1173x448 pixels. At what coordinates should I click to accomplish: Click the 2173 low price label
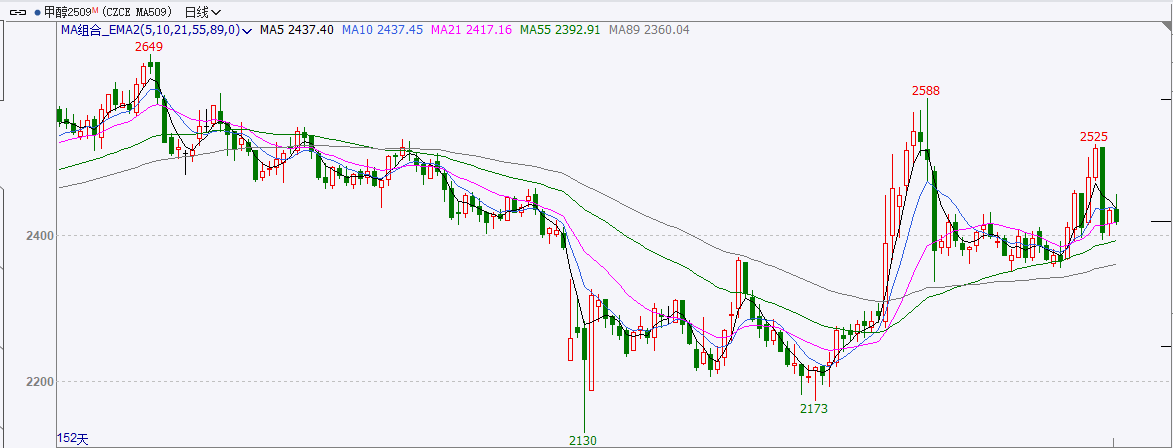814,408
